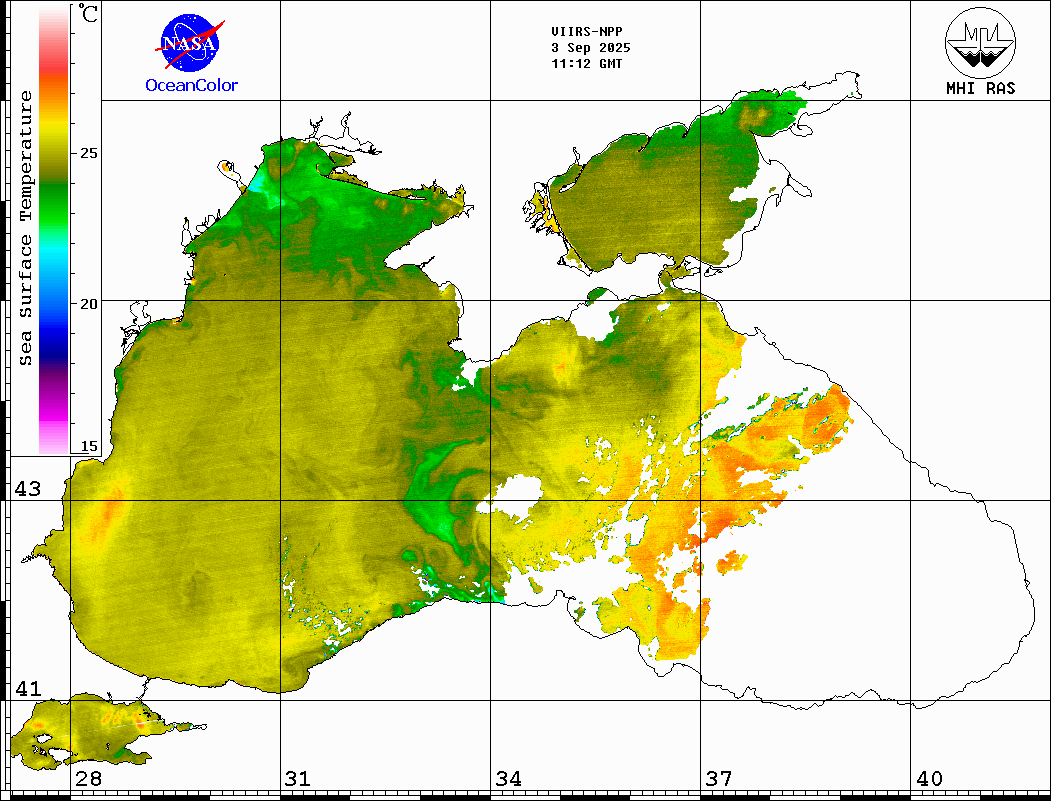Click the NASA meatball logo
This screenshot has height=801, width=1051.
[x=190, y=42]
